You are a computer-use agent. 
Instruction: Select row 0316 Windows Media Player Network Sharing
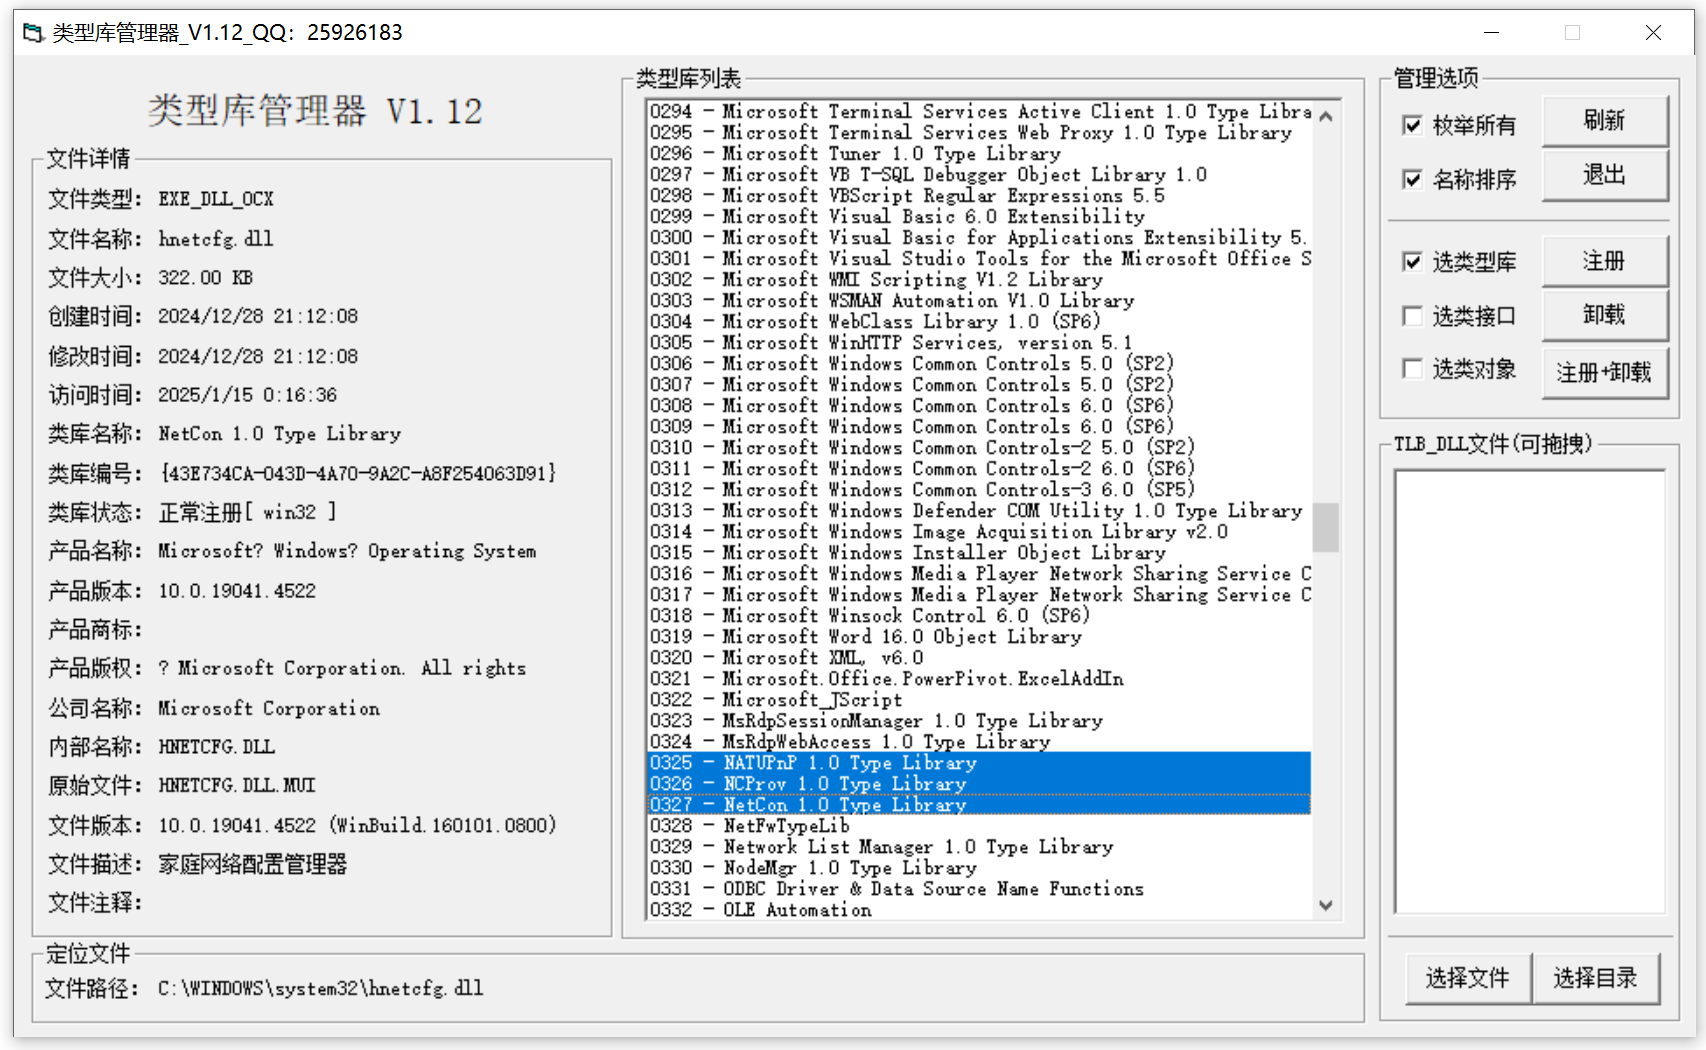point(979,573)
